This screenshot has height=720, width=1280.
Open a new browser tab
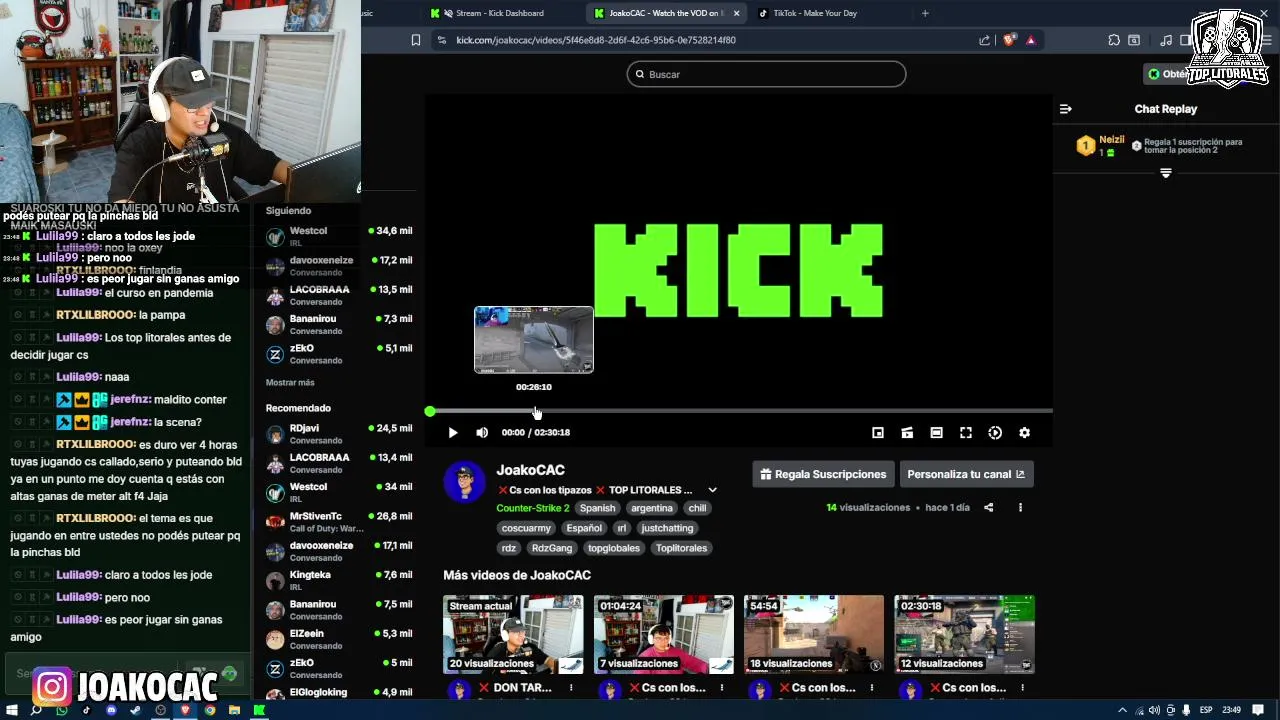point(925,13)
